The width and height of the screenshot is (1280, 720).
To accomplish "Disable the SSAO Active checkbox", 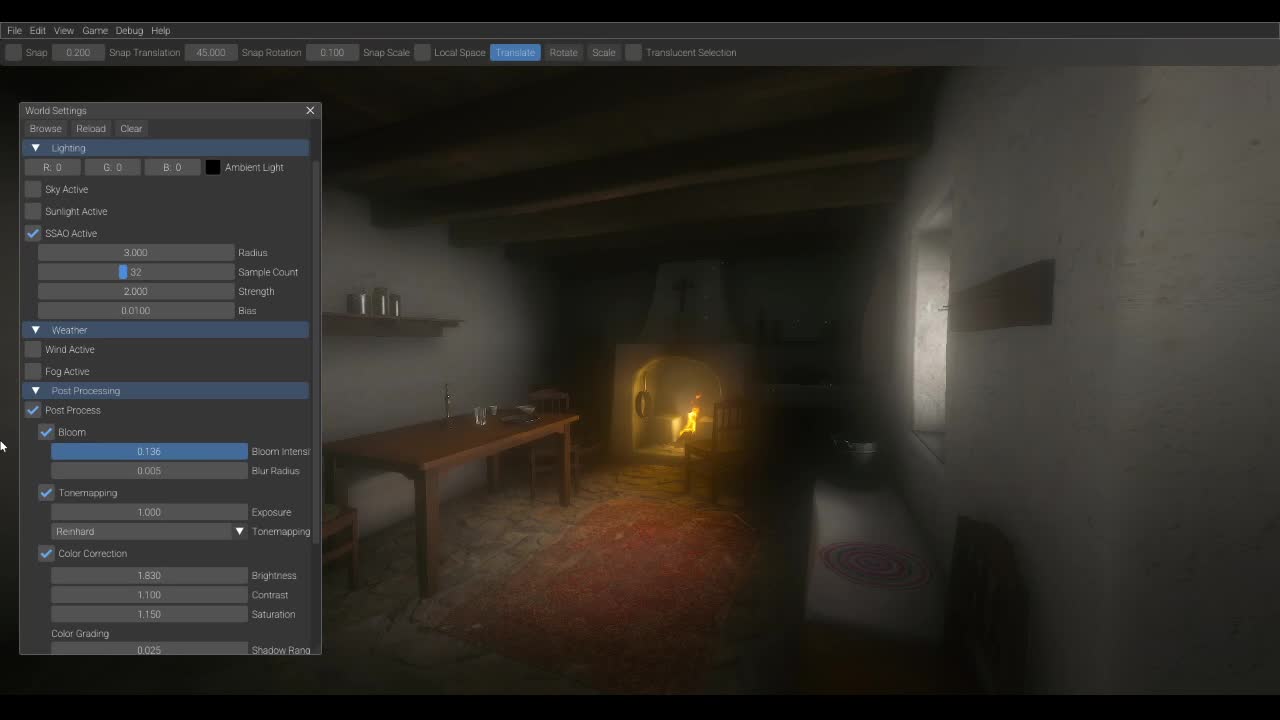I will (x=33, y=234).
